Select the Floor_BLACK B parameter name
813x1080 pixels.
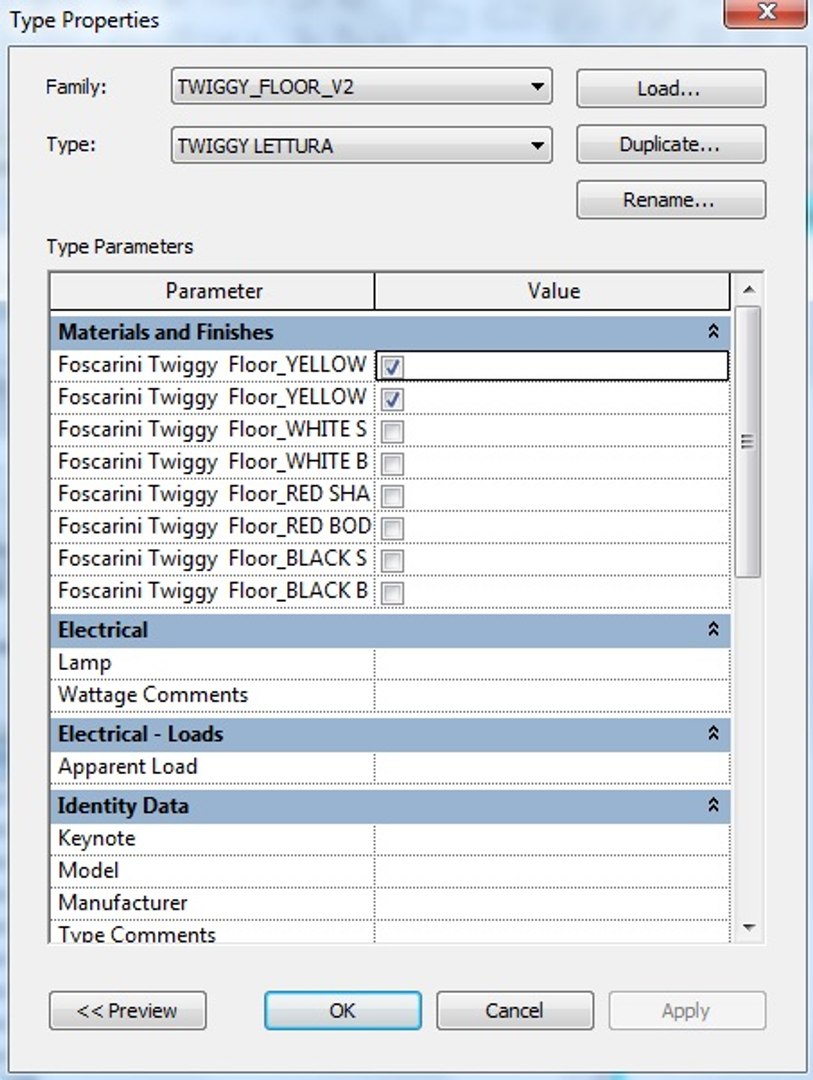coord(213,592)
